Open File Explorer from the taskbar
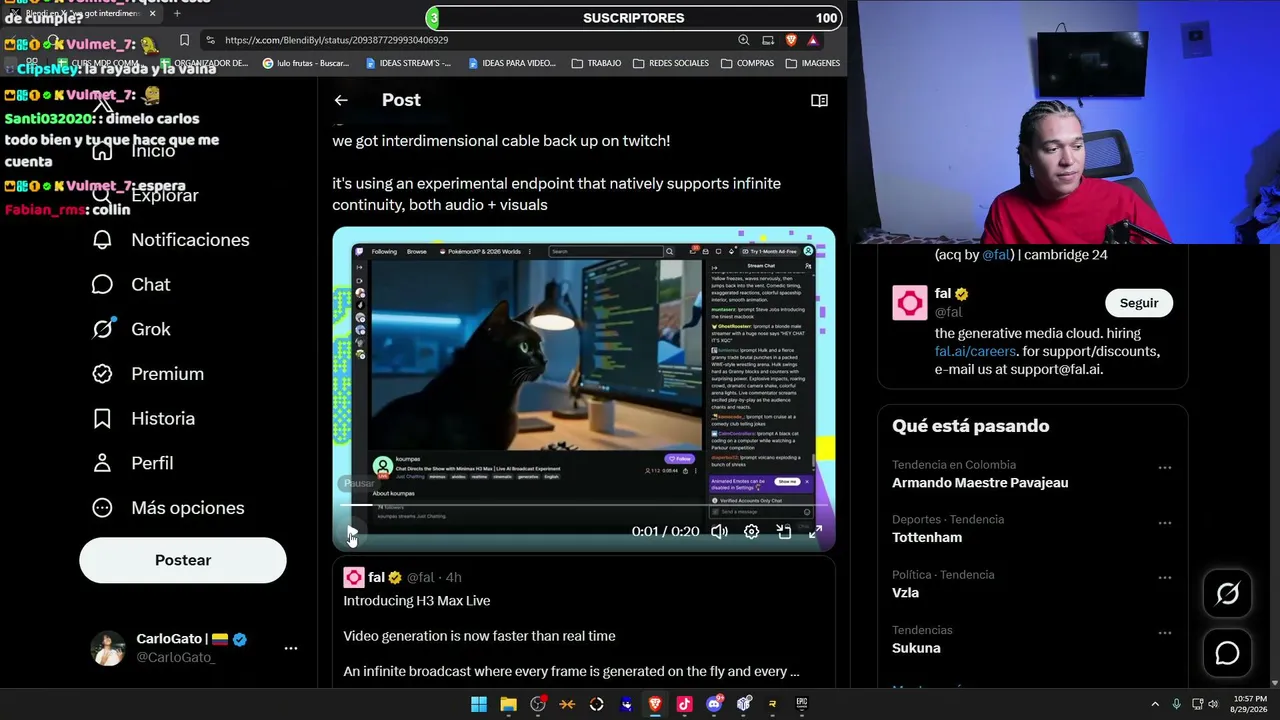The height and width of the screenshot is (720, 1280). click(508, 704)
